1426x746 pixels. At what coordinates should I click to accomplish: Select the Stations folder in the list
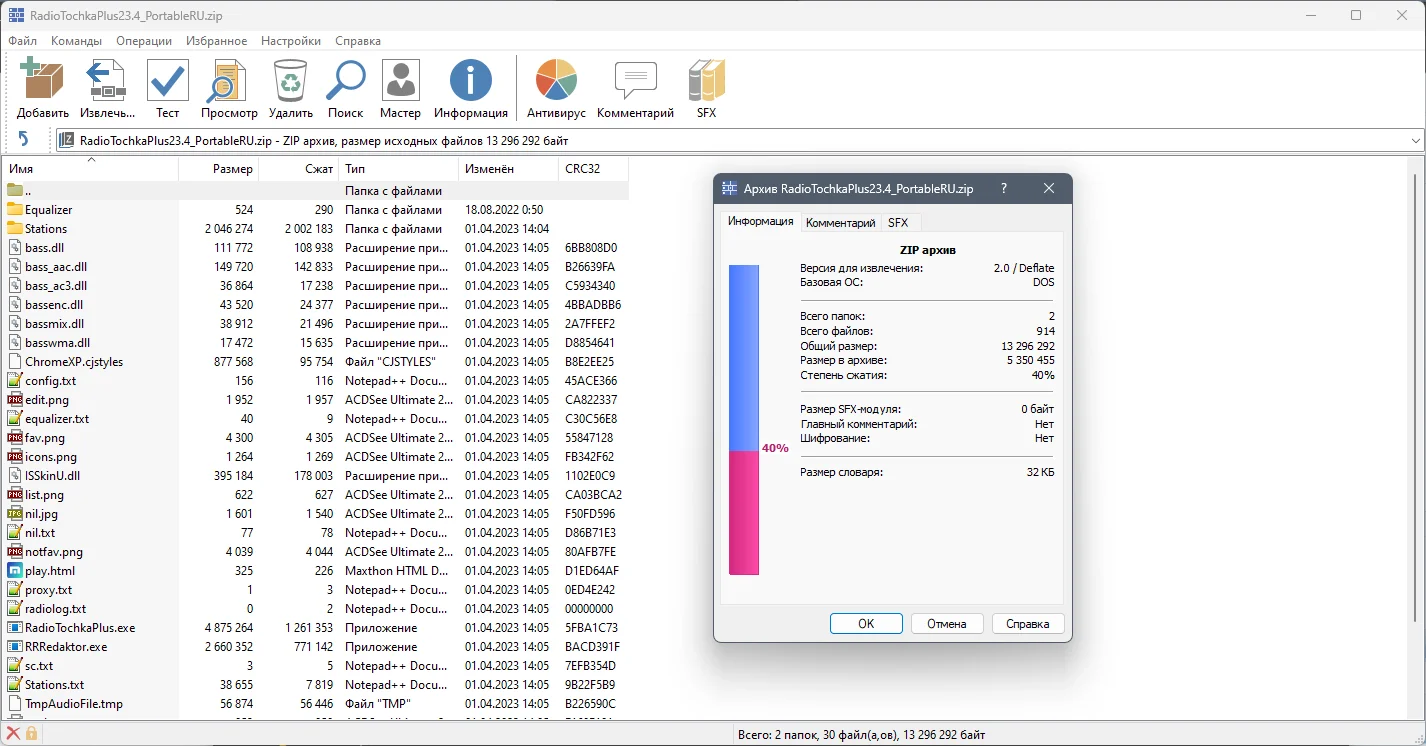[x=46, y=229]
